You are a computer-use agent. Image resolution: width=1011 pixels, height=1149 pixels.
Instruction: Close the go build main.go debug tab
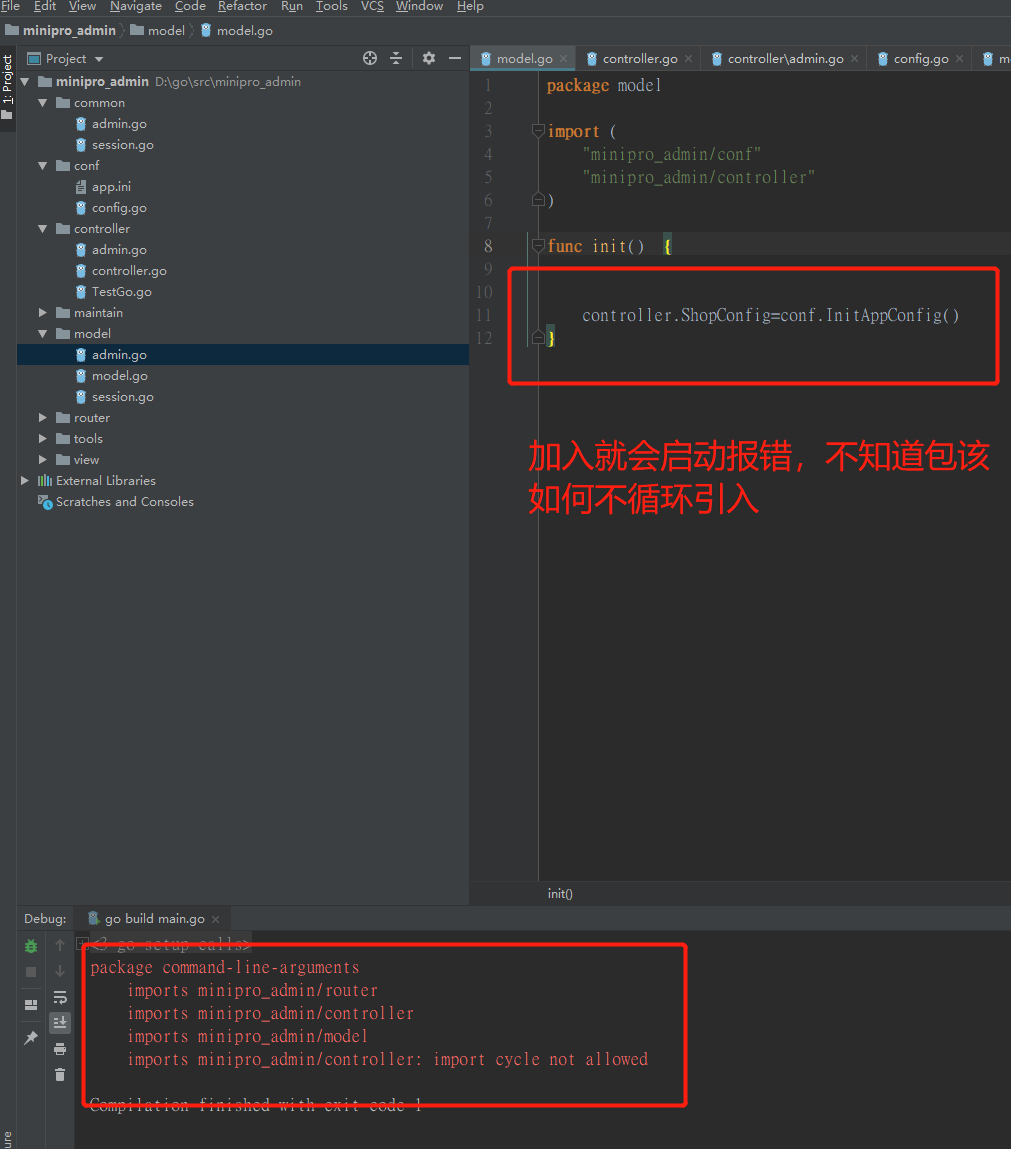[x=215, y=919]
